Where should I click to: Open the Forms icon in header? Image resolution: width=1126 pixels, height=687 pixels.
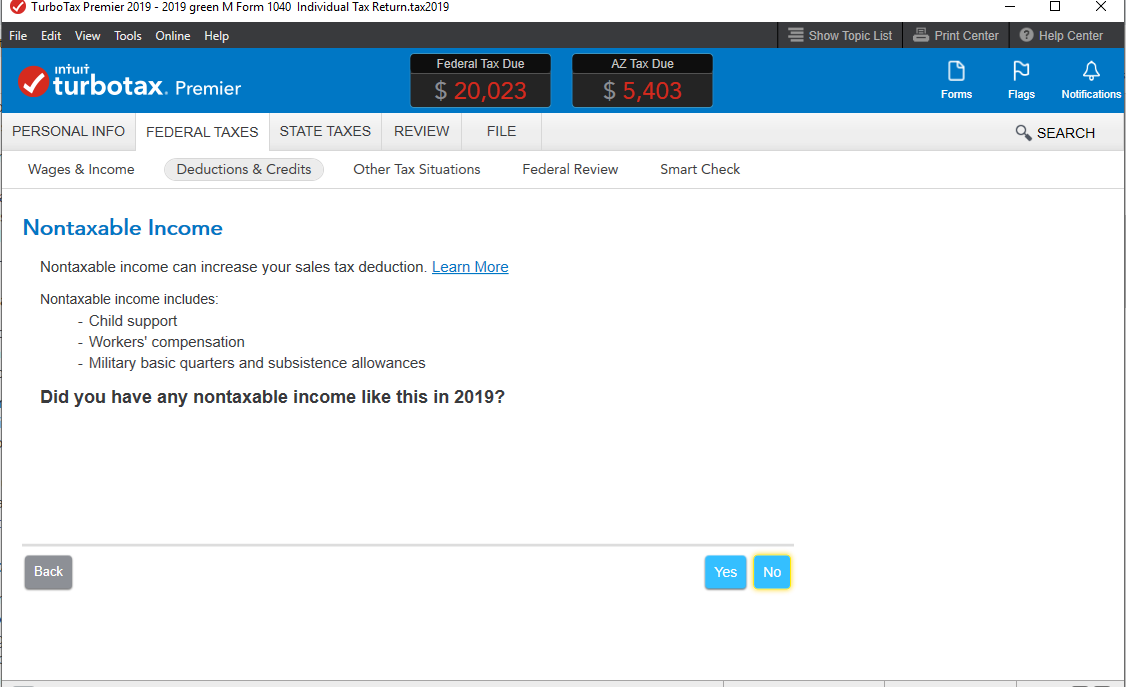(x=956, y=80)
